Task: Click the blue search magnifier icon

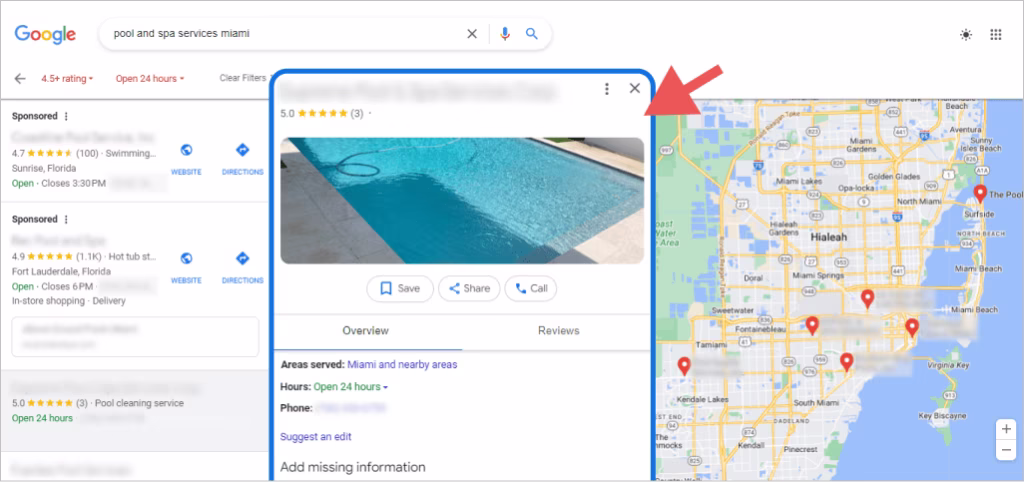Action: tap(532, 34)
